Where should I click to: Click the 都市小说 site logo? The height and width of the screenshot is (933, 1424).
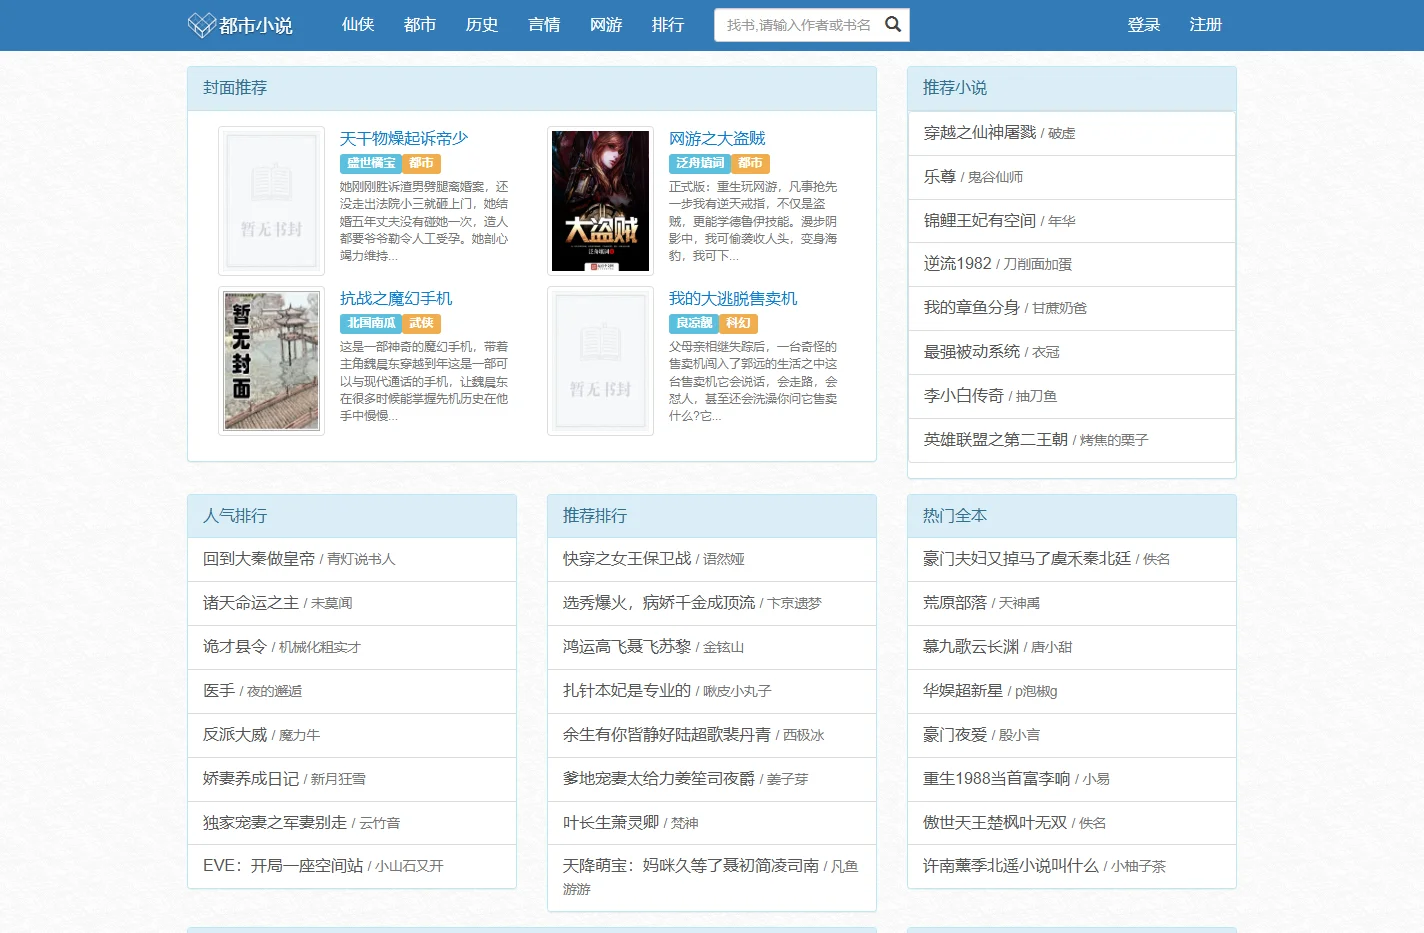[240, 25]
